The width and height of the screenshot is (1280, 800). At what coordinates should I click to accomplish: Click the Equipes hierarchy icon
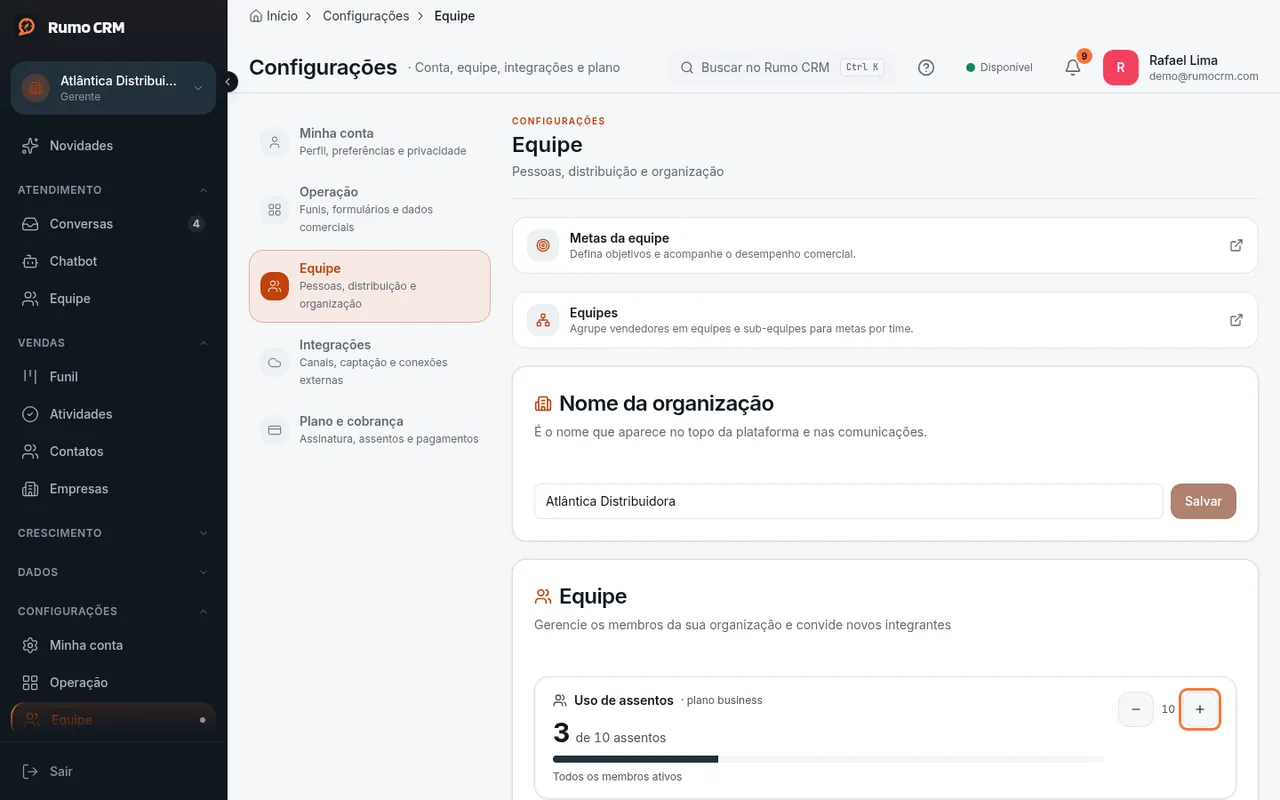[543, 320]
